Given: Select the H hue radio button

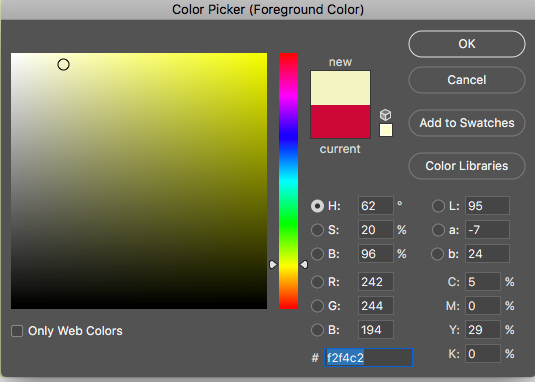Looking at the screenshot, I should tap(317, 206).
